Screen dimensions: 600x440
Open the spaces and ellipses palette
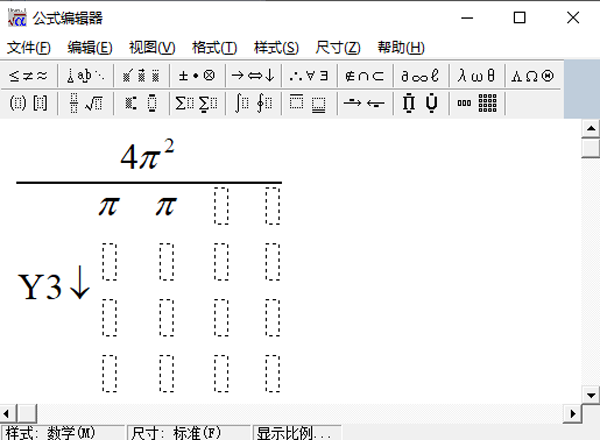(86, 76)
